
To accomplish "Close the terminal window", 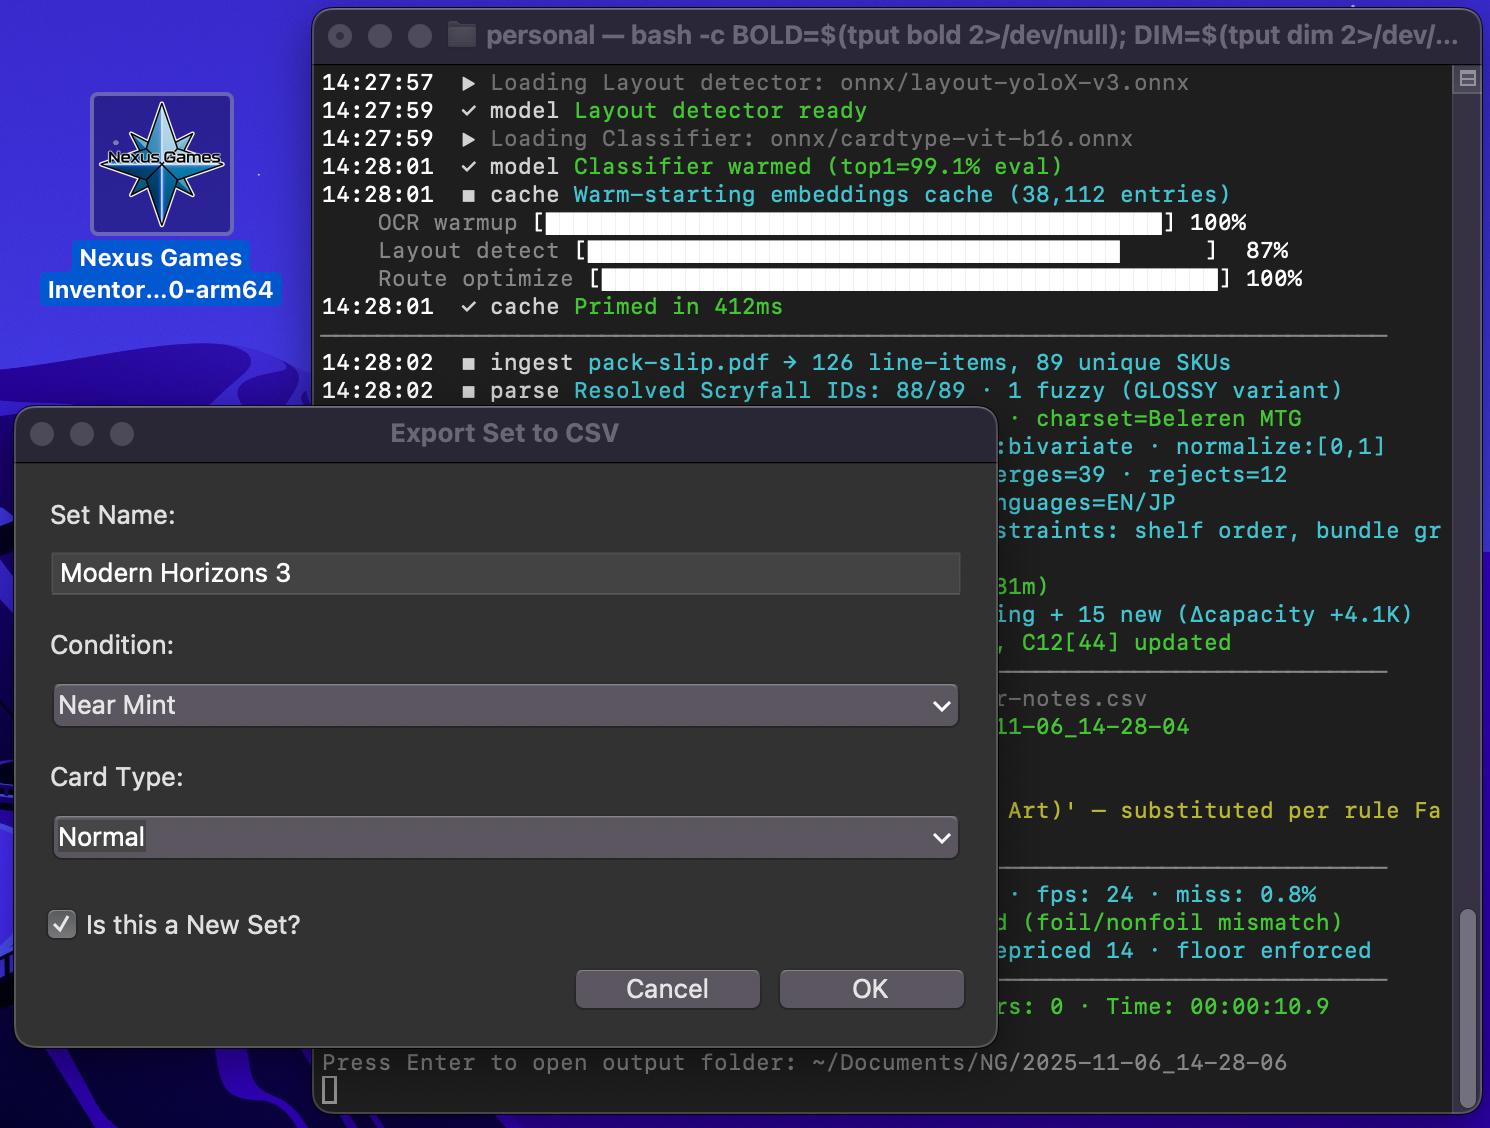I will pos(340,36).
